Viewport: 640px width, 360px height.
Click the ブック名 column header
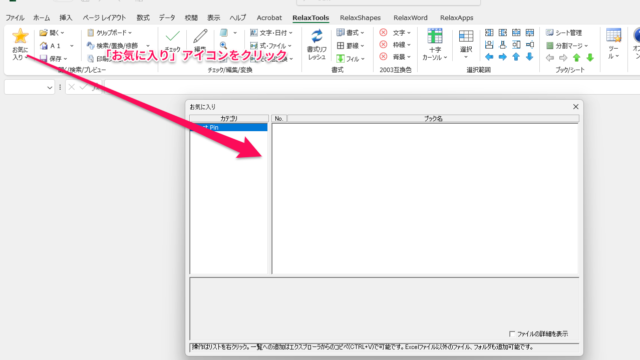pyautogui.click(x=433, y=118)
